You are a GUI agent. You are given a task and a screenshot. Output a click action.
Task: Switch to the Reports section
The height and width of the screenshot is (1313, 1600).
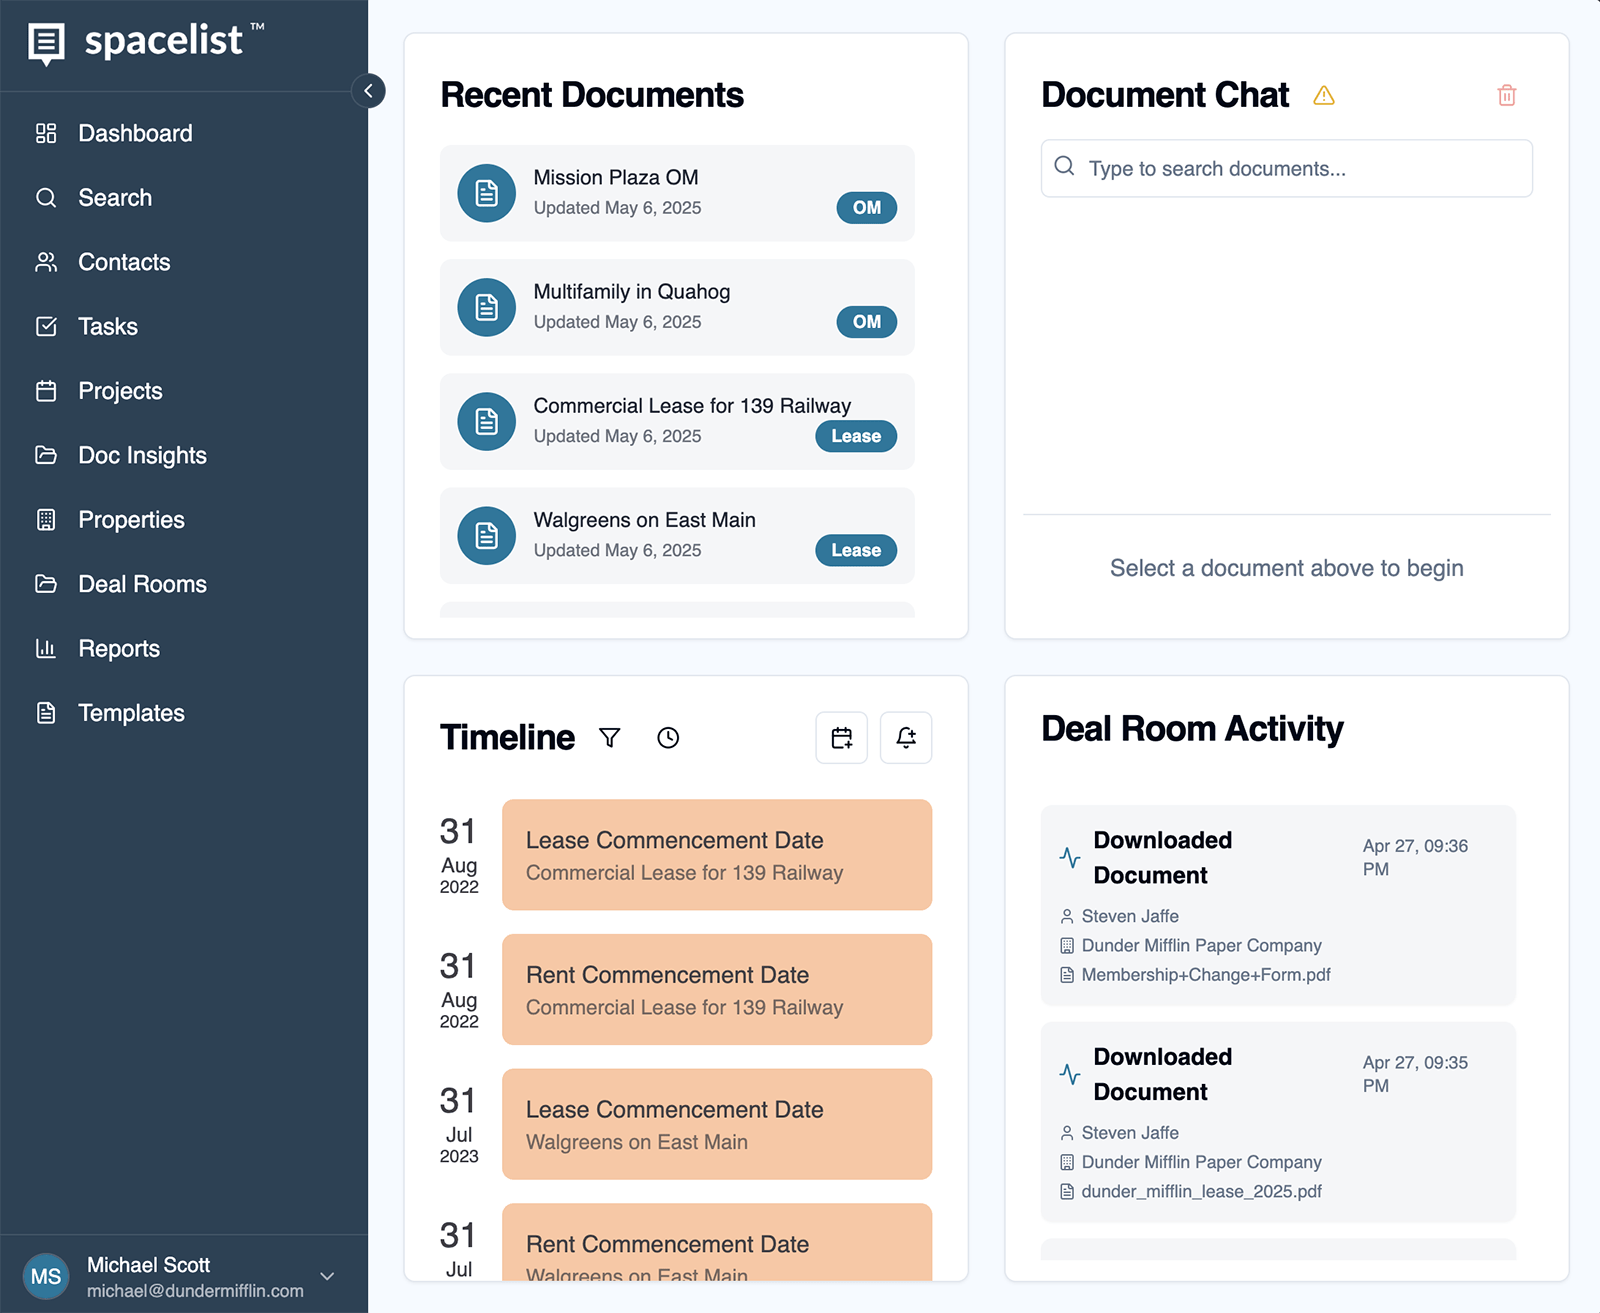click(x=118, y=648)
